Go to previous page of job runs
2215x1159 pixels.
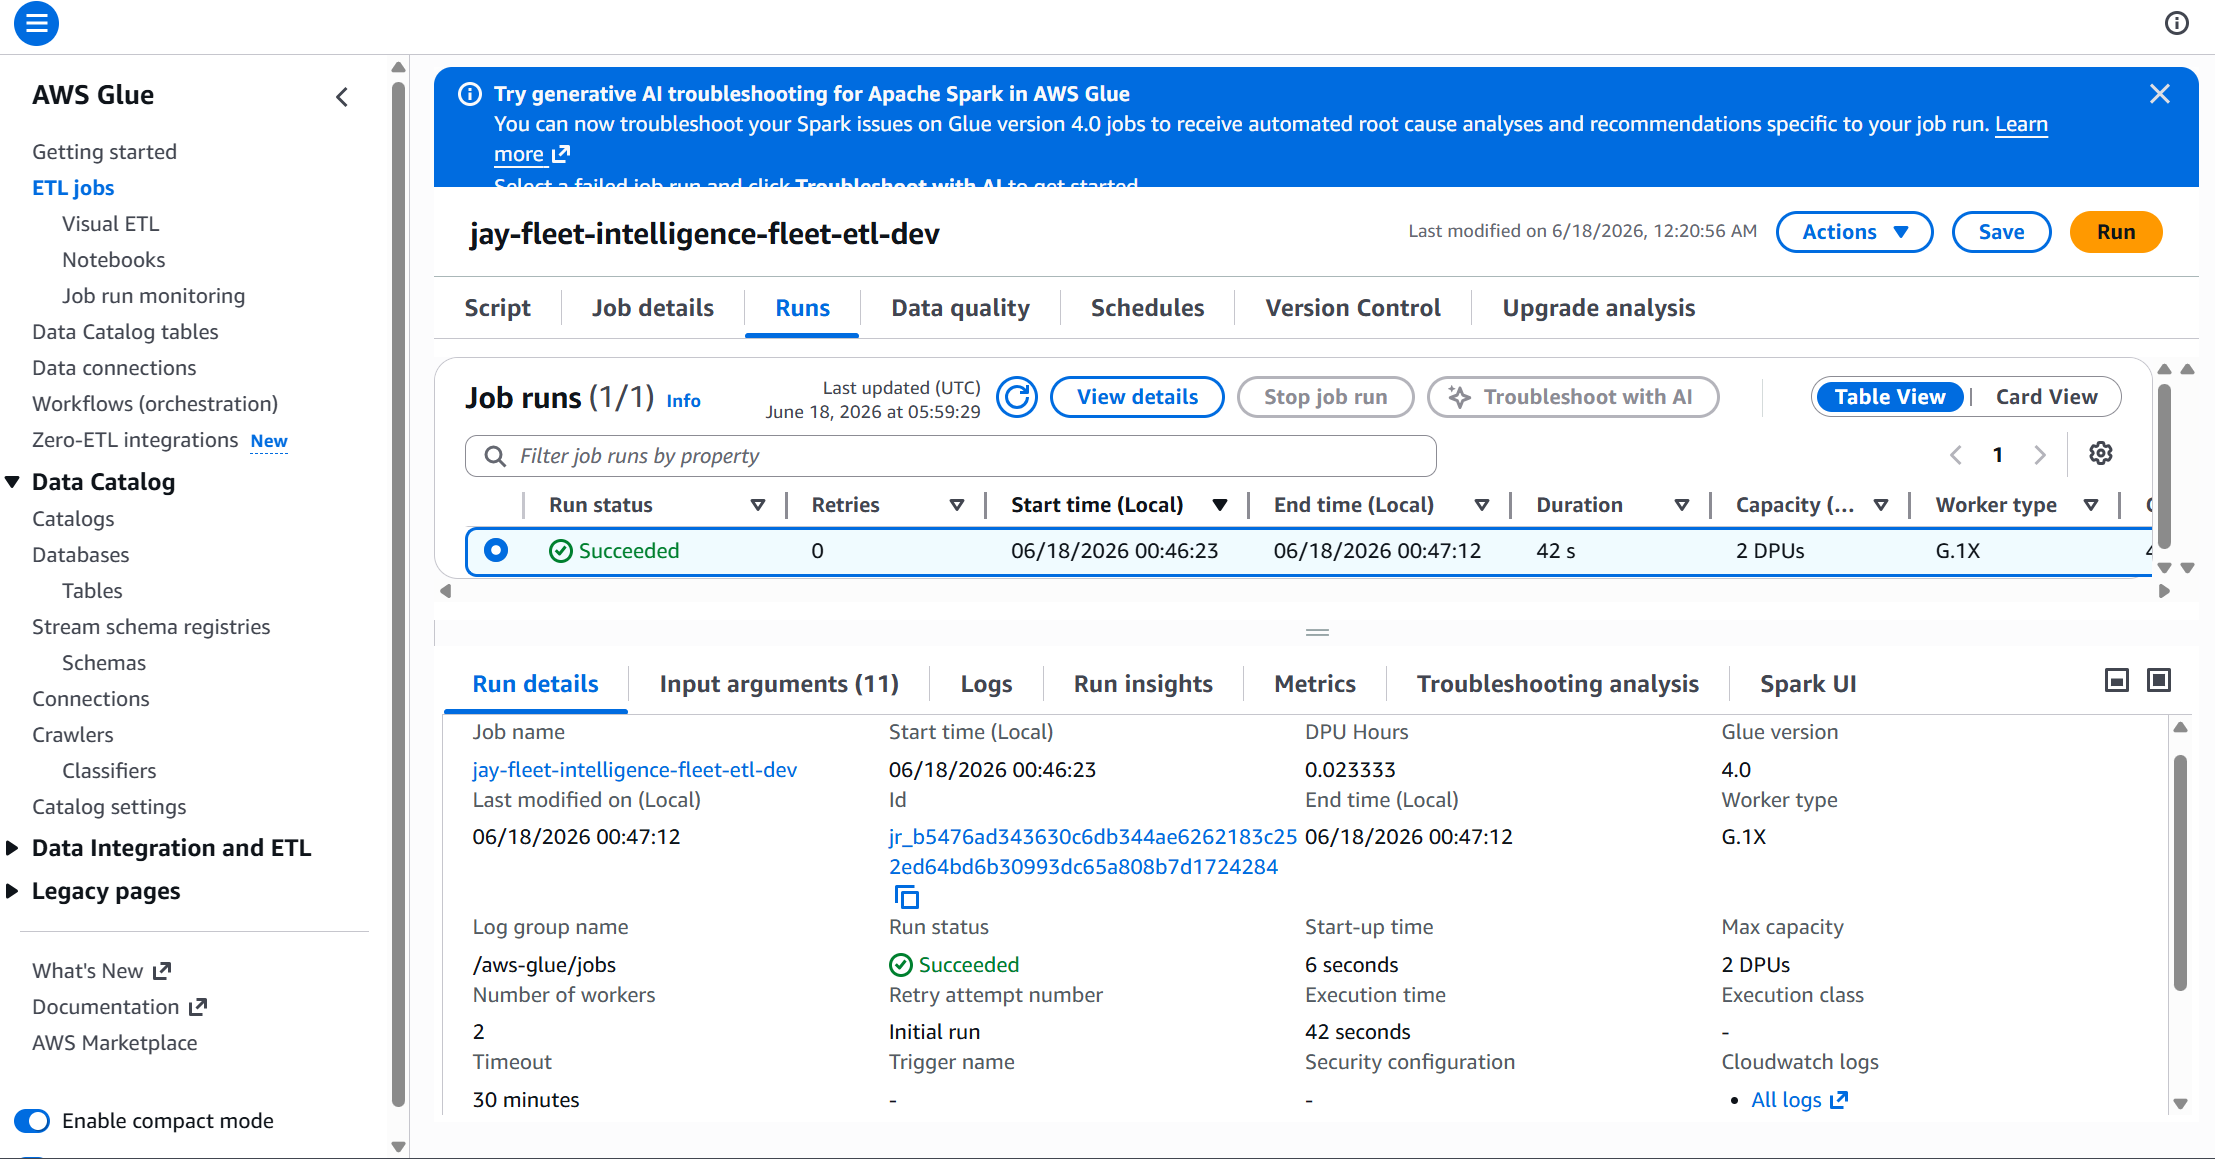point(1956,455)
